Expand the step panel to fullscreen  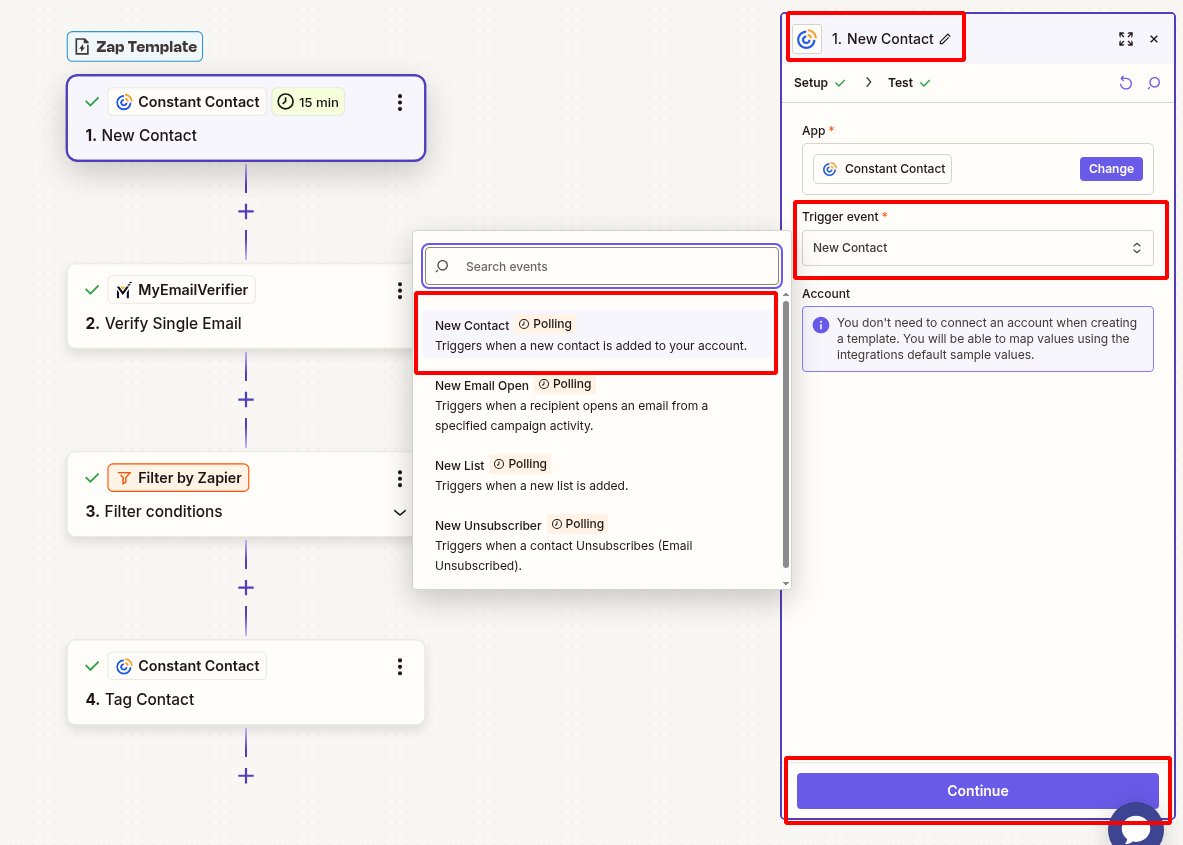[x=1126, y=39]
